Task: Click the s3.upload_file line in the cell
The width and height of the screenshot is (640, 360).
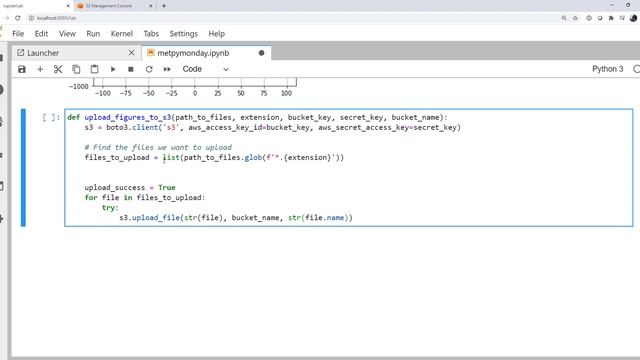Action: [236, 218]
